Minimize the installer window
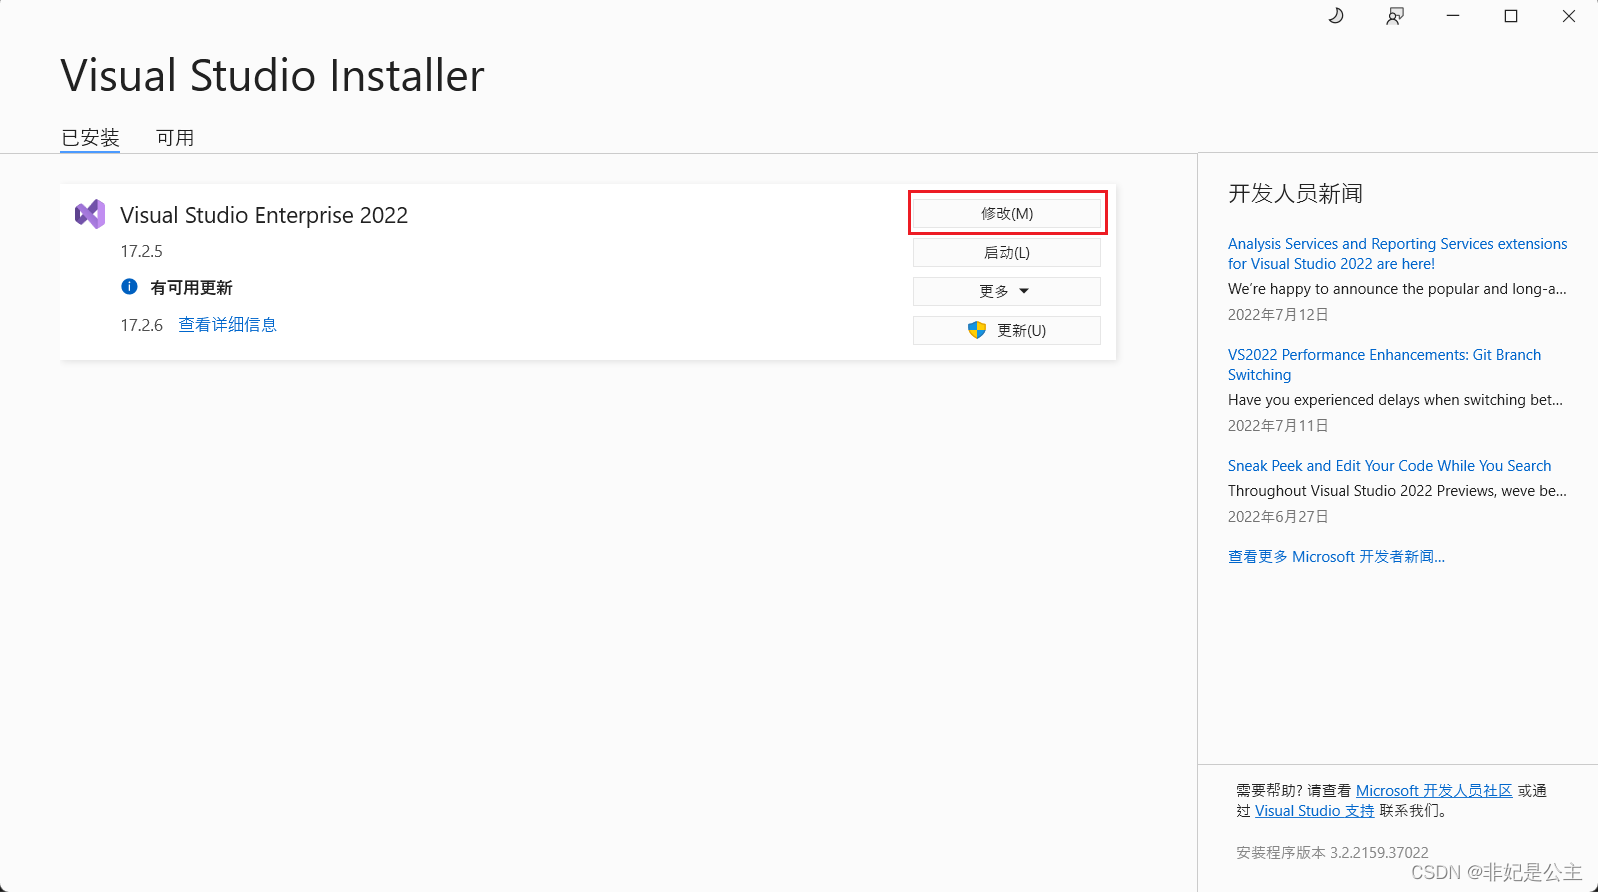1598x892 pixels. (x=1453, y=16)
